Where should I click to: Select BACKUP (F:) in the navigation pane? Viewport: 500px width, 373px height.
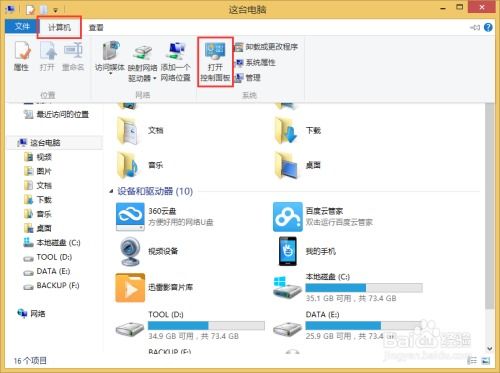(51, 286)
